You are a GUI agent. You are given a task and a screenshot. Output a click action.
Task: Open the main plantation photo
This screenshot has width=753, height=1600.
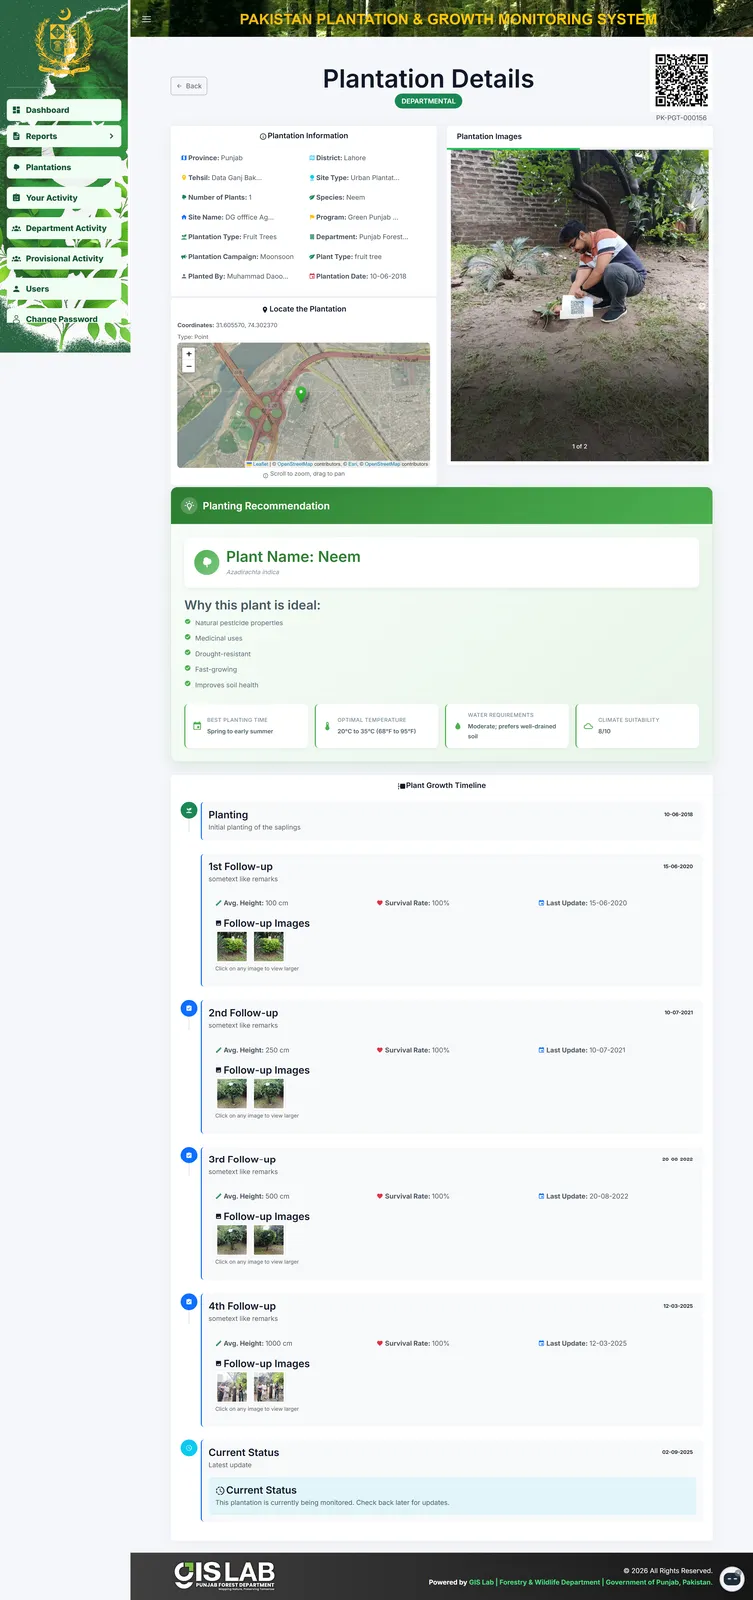coord(579,305)
